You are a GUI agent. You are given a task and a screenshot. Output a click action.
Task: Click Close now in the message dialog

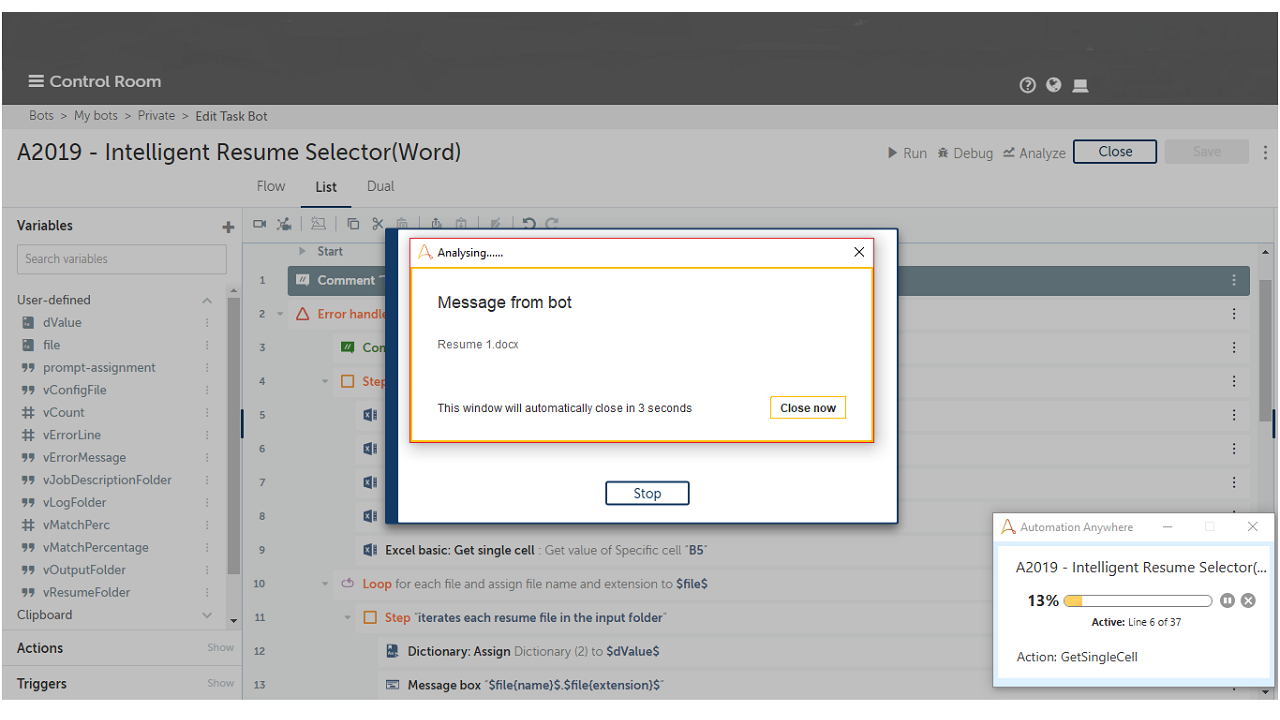click(x=808, y=408)
